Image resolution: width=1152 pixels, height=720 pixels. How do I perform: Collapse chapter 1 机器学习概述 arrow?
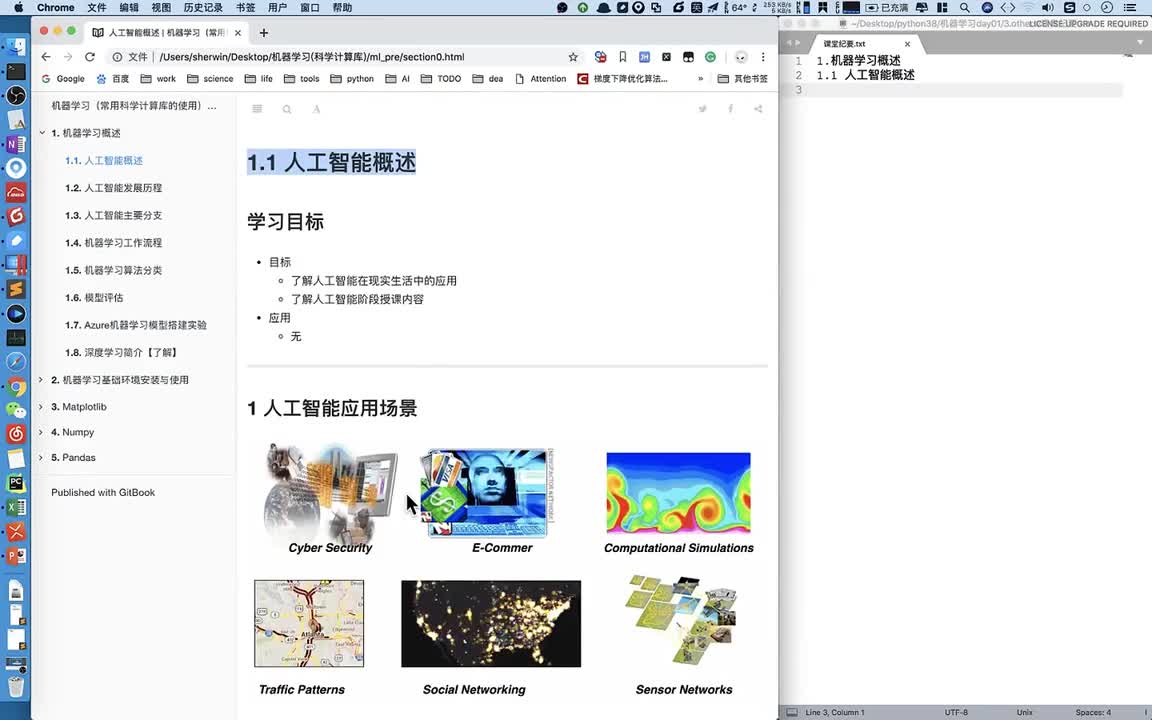[42, 133]
